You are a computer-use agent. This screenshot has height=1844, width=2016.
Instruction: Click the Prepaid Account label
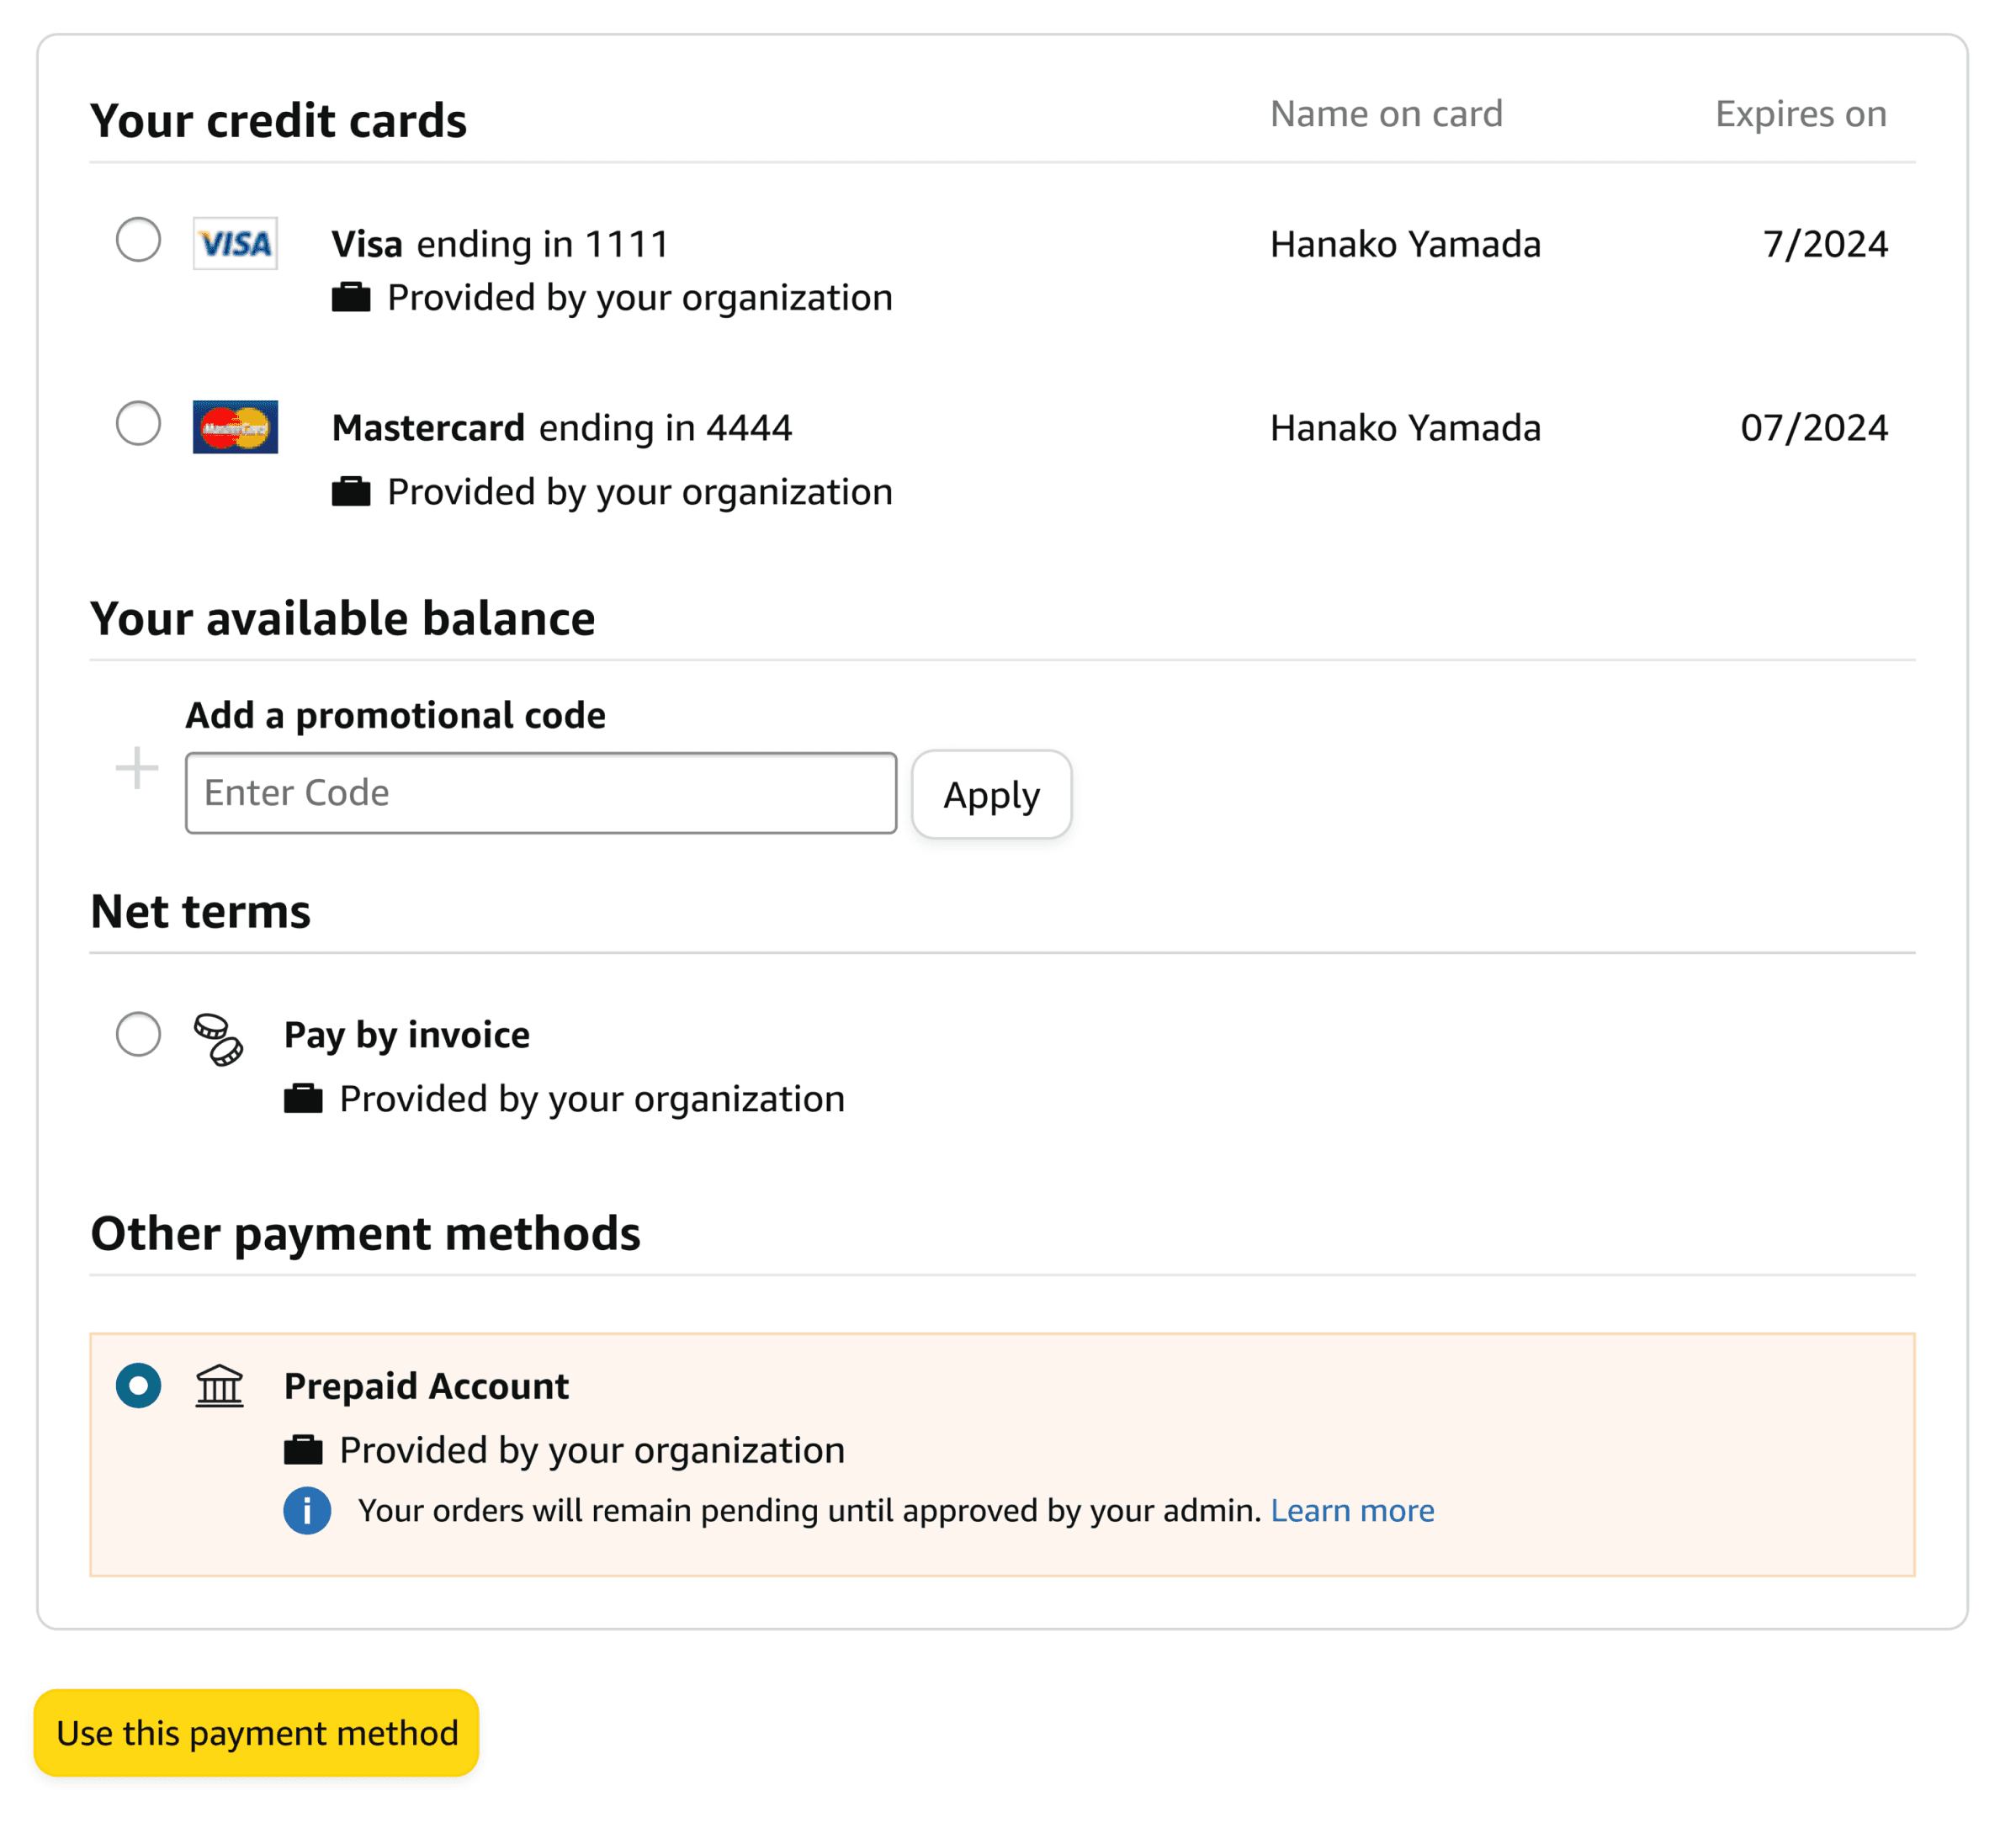426,1386
